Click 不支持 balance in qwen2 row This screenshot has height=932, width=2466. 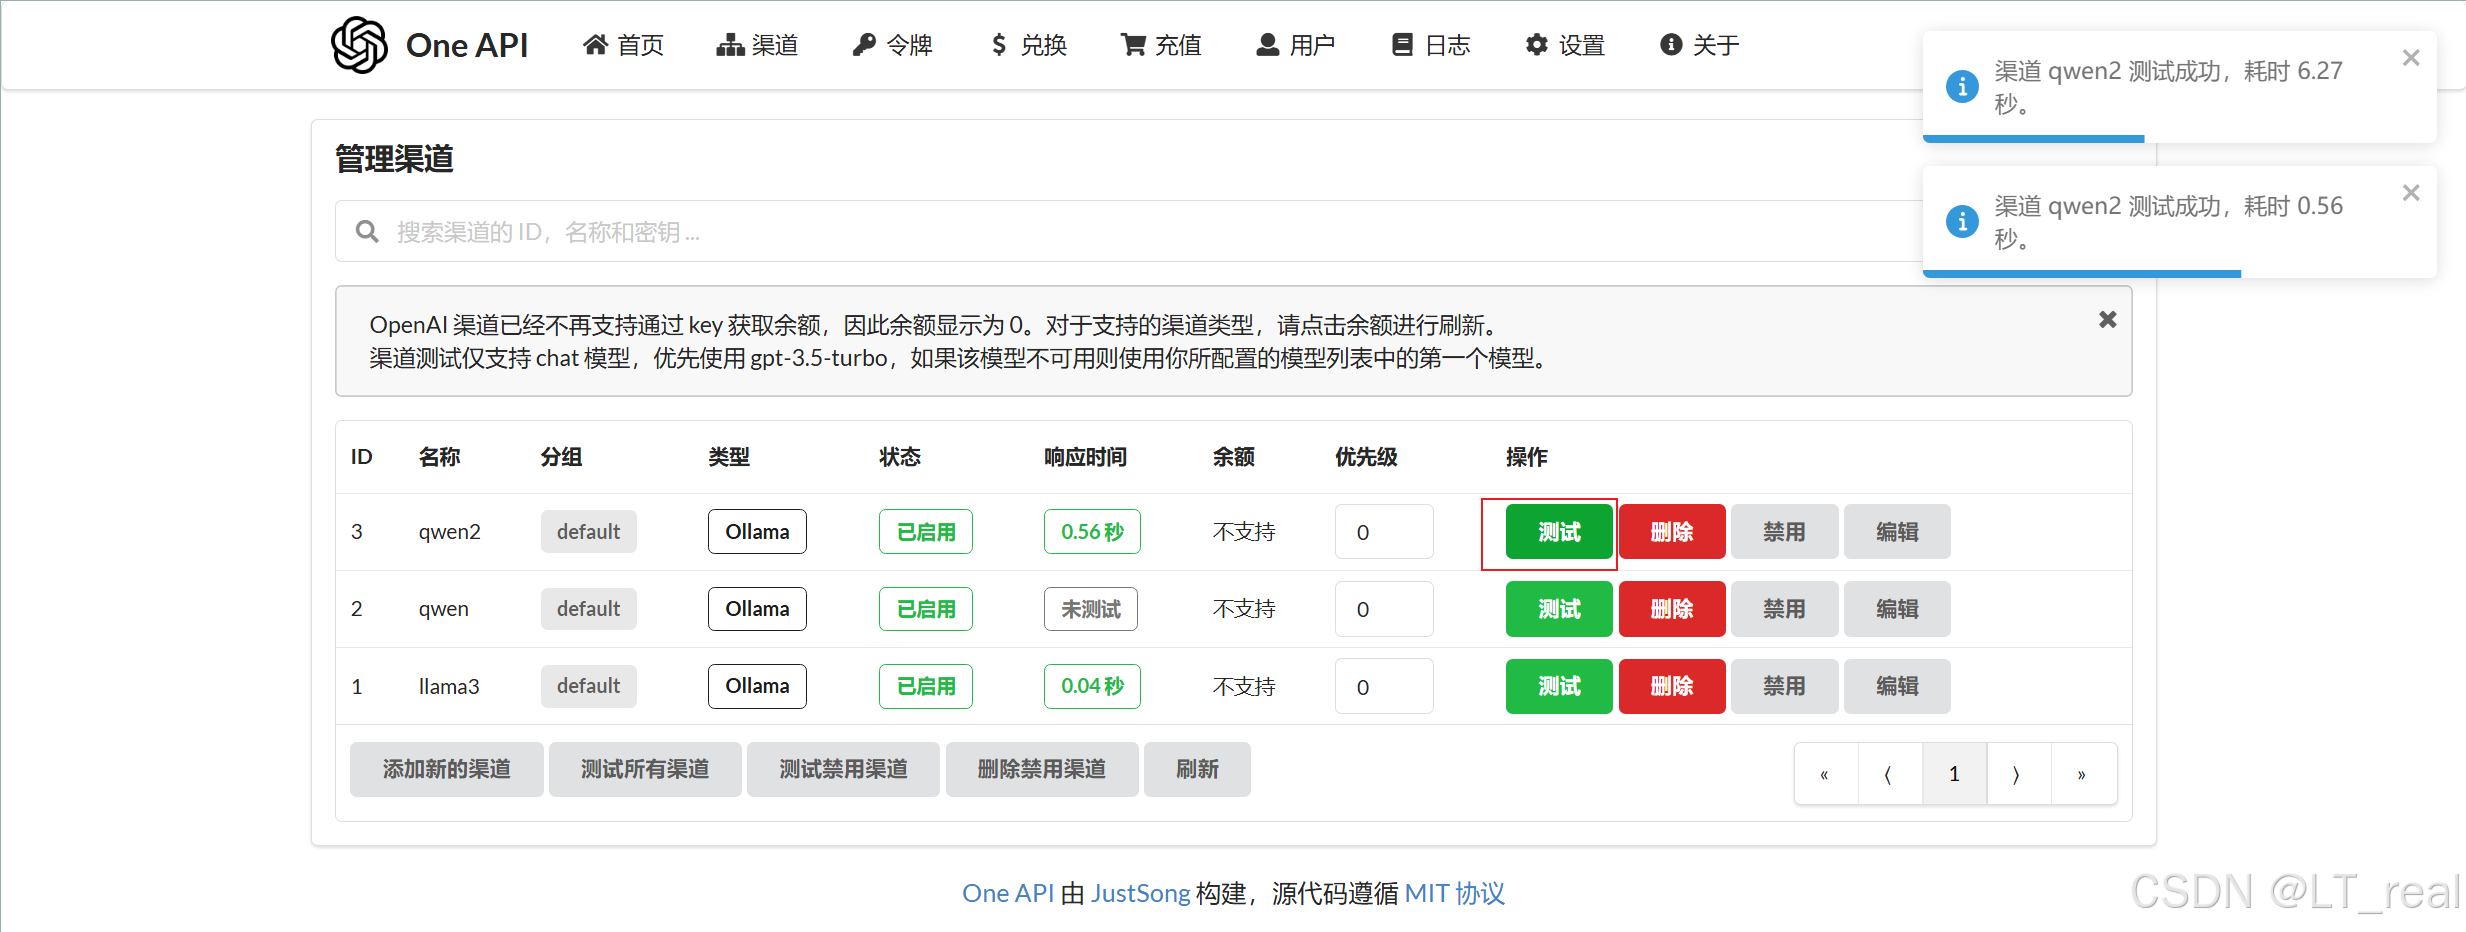coord(1244,532)
